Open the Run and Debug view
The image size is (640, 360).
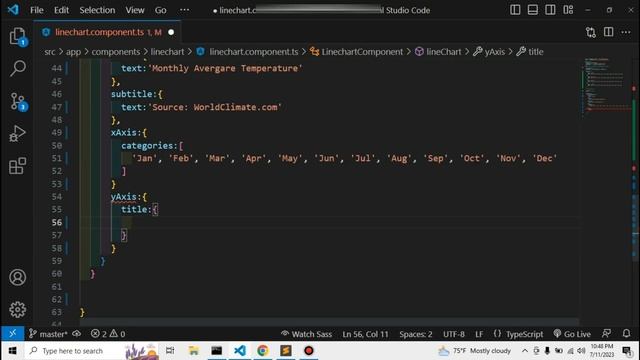tap(18, 133)
